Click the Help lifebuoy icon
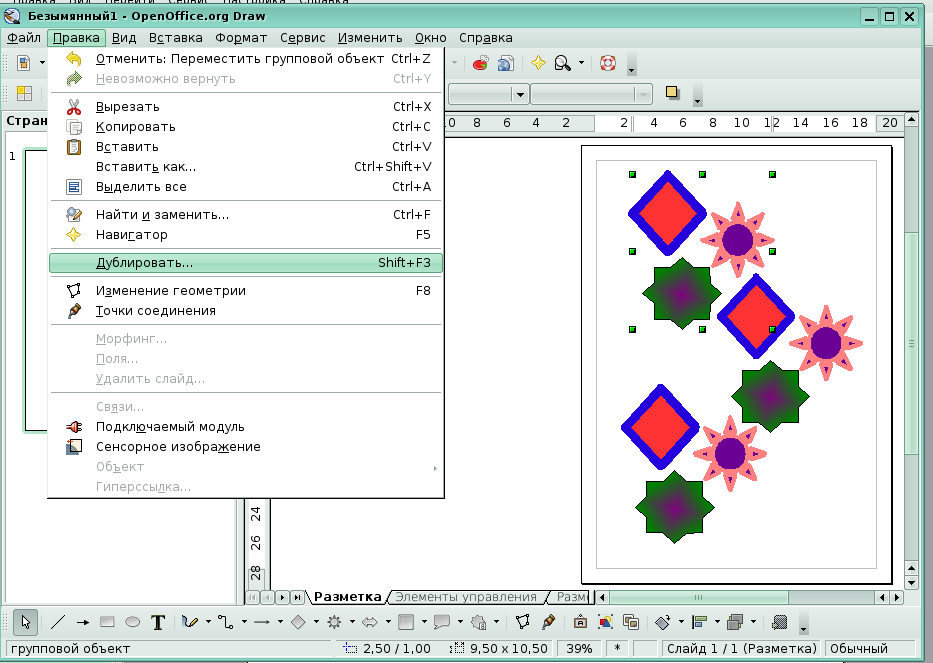933x663 pixels. tap(607, 63)
